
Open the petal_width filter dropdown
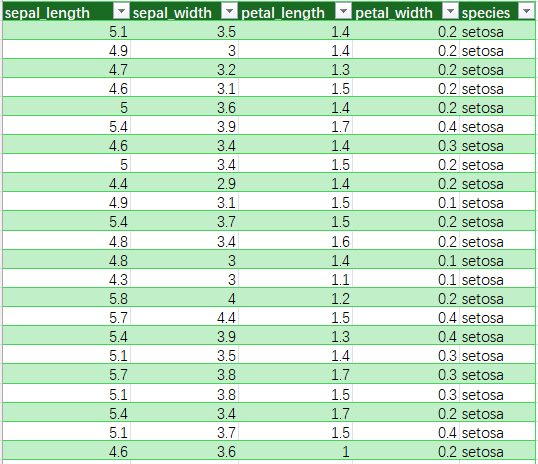[x=450, y=12]
